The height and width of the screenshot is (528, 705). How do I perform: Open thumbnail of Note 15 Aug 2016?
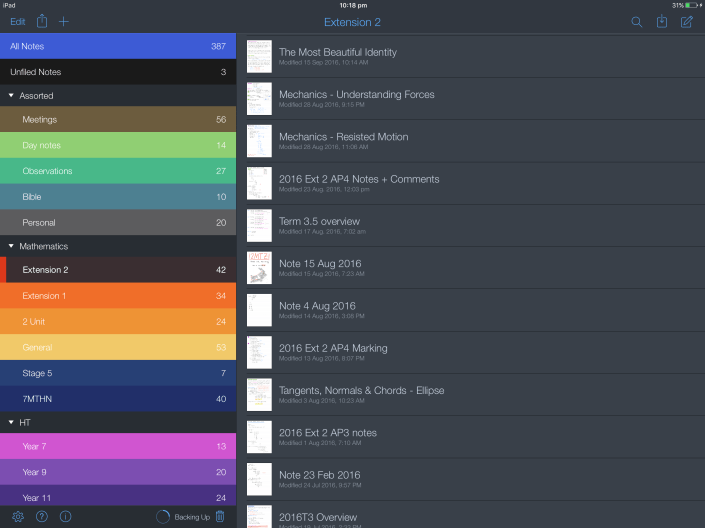[259, 268]
